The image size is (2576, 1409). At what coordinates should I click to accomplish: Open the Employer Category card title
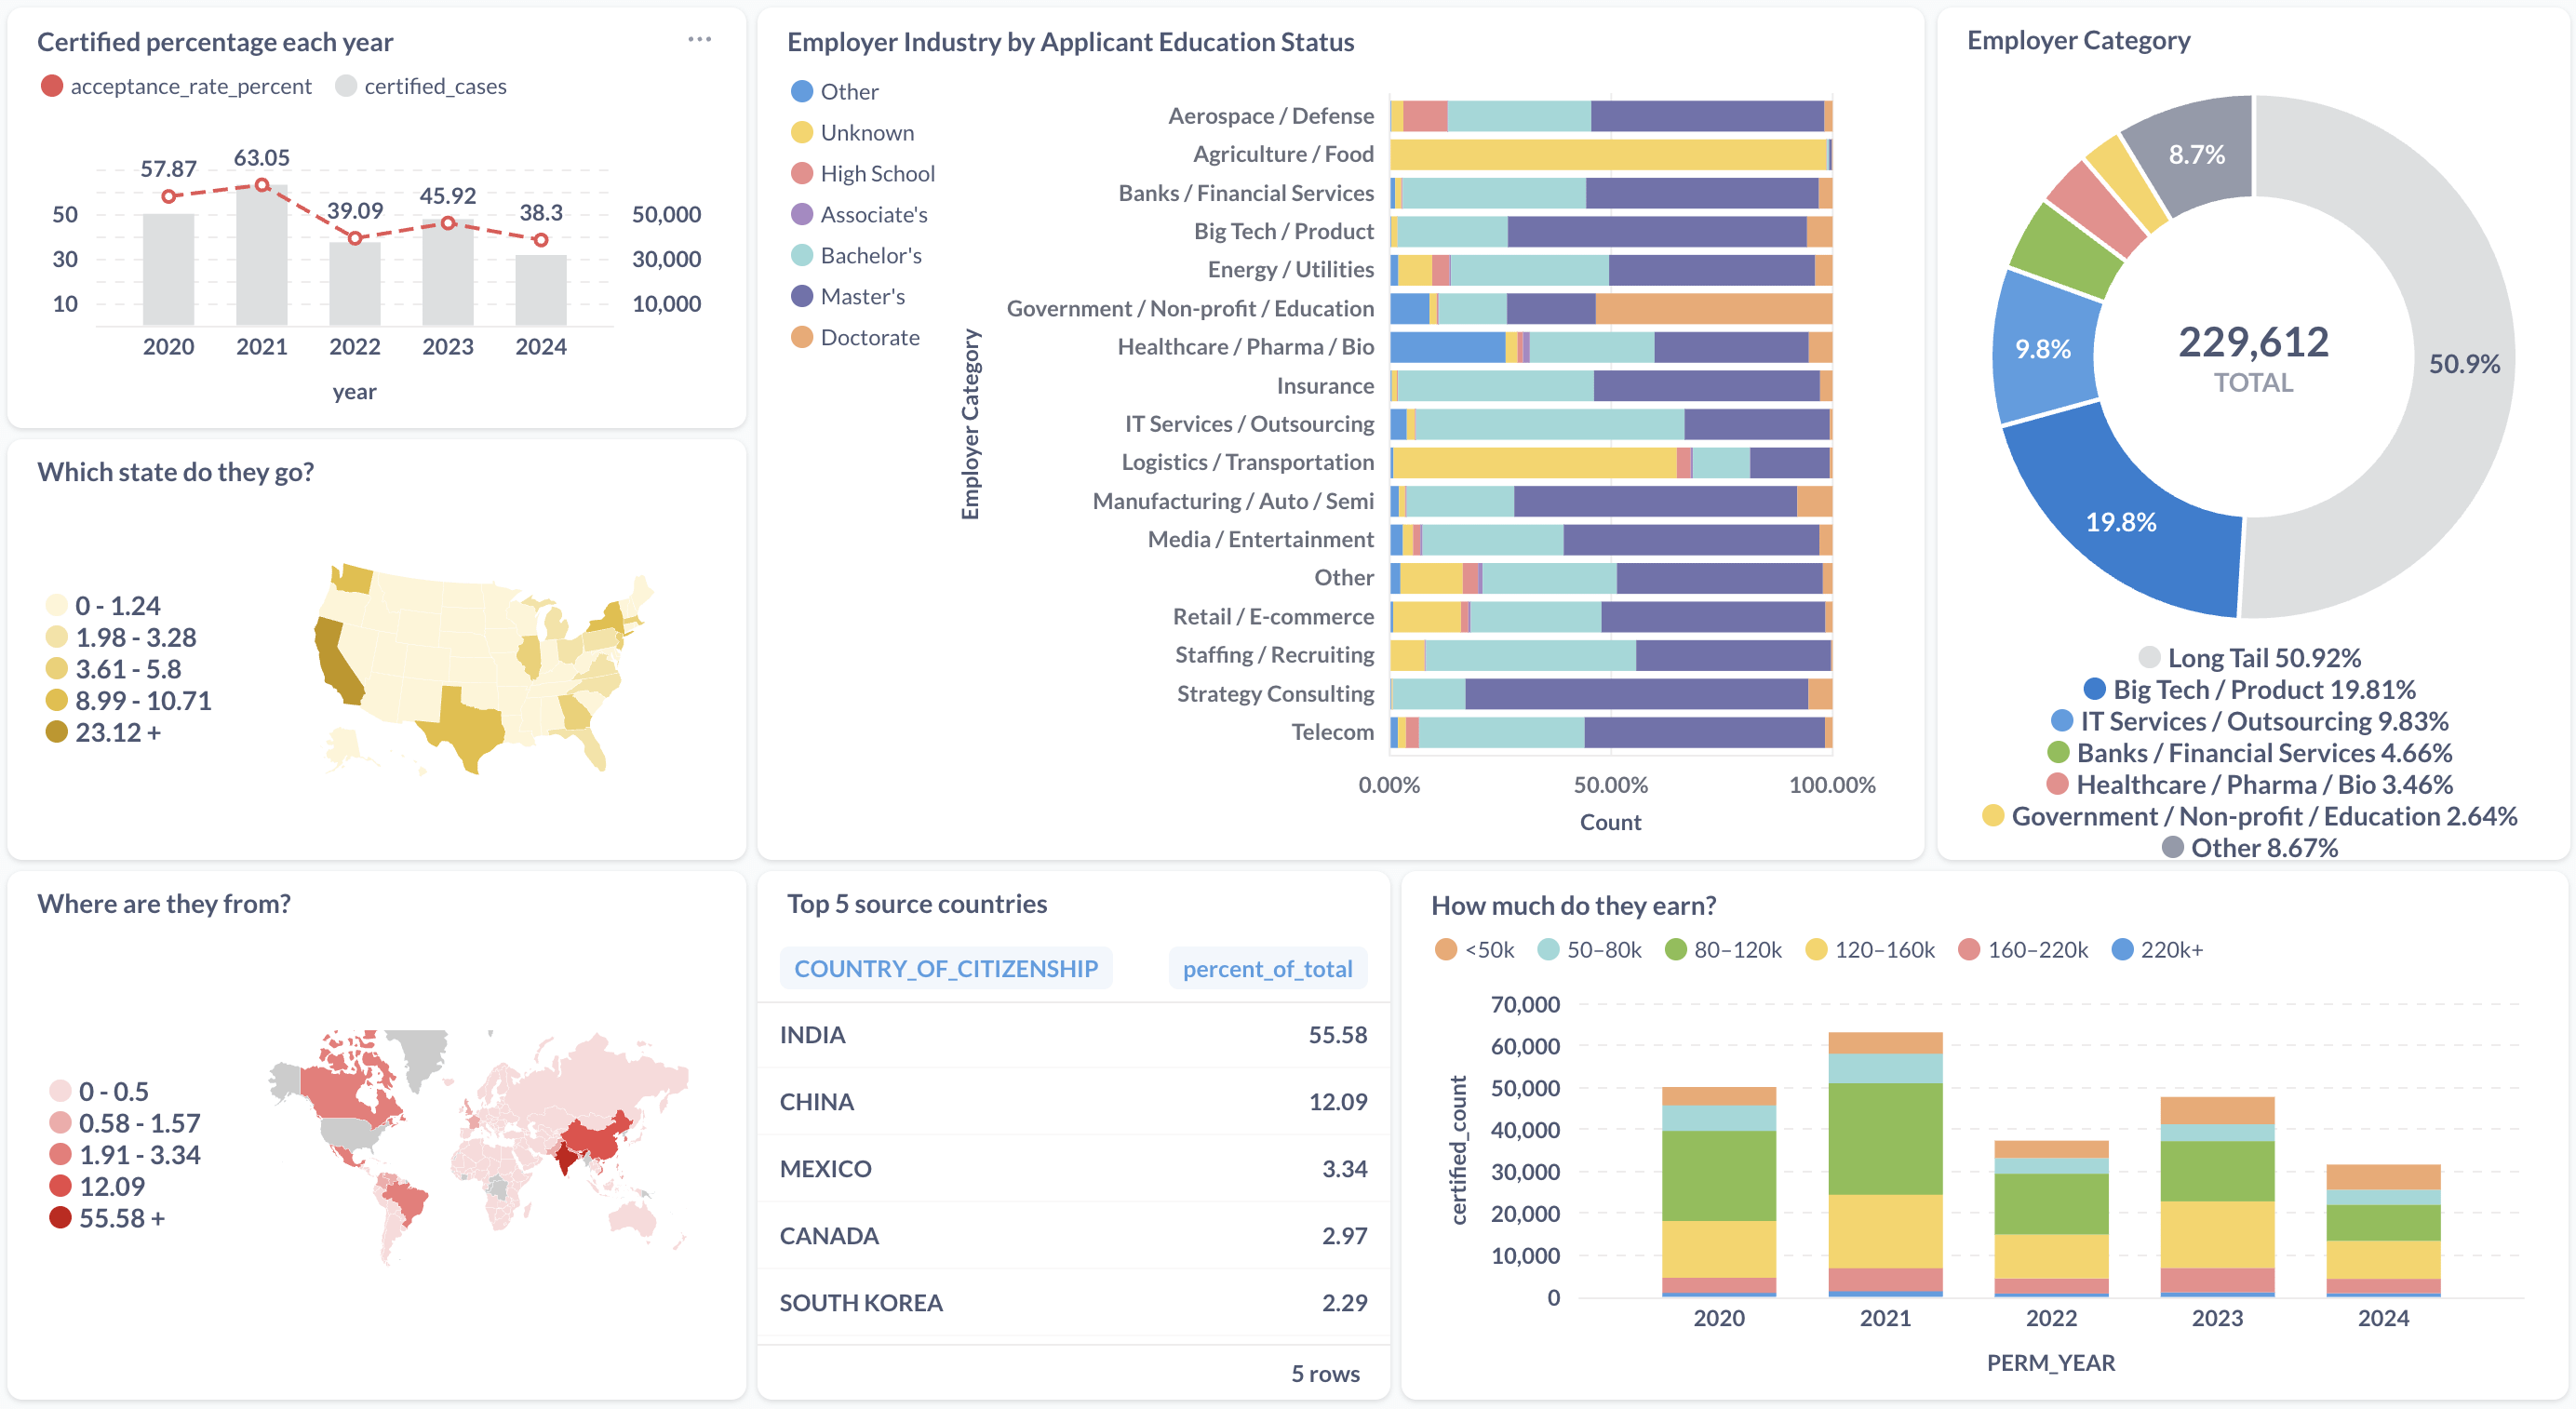point(2078,40)
